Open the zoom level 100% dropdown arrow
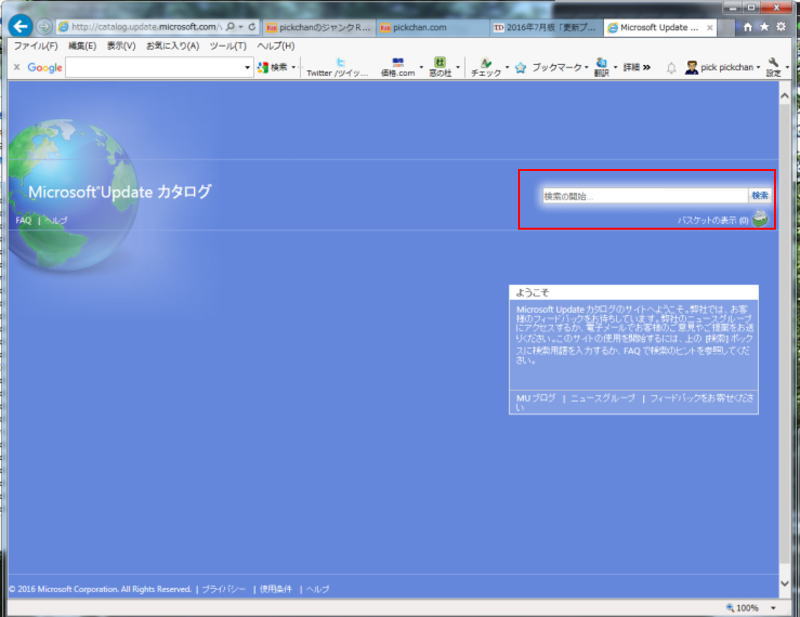The height and width of the screenshot is (617, 800). (773, 608)
